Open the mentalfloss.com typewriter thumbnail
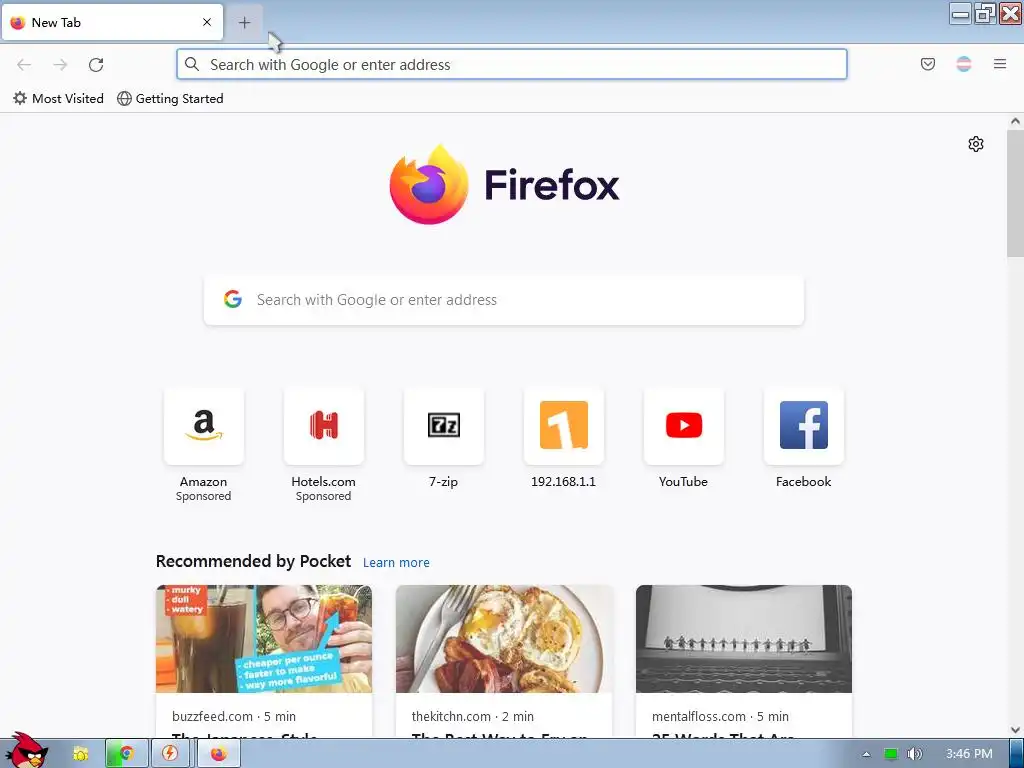The height and width of the screenshot is (768, 1024). click(x=744, y=639)
